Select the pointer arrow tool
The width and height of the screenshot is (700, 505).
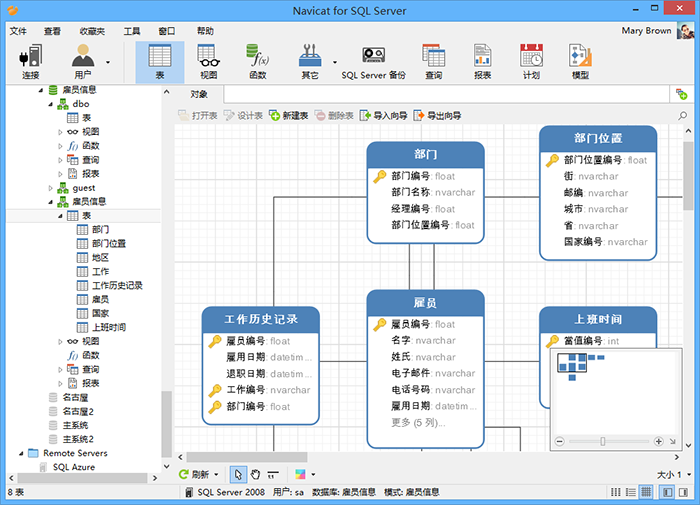pos(238,474)
